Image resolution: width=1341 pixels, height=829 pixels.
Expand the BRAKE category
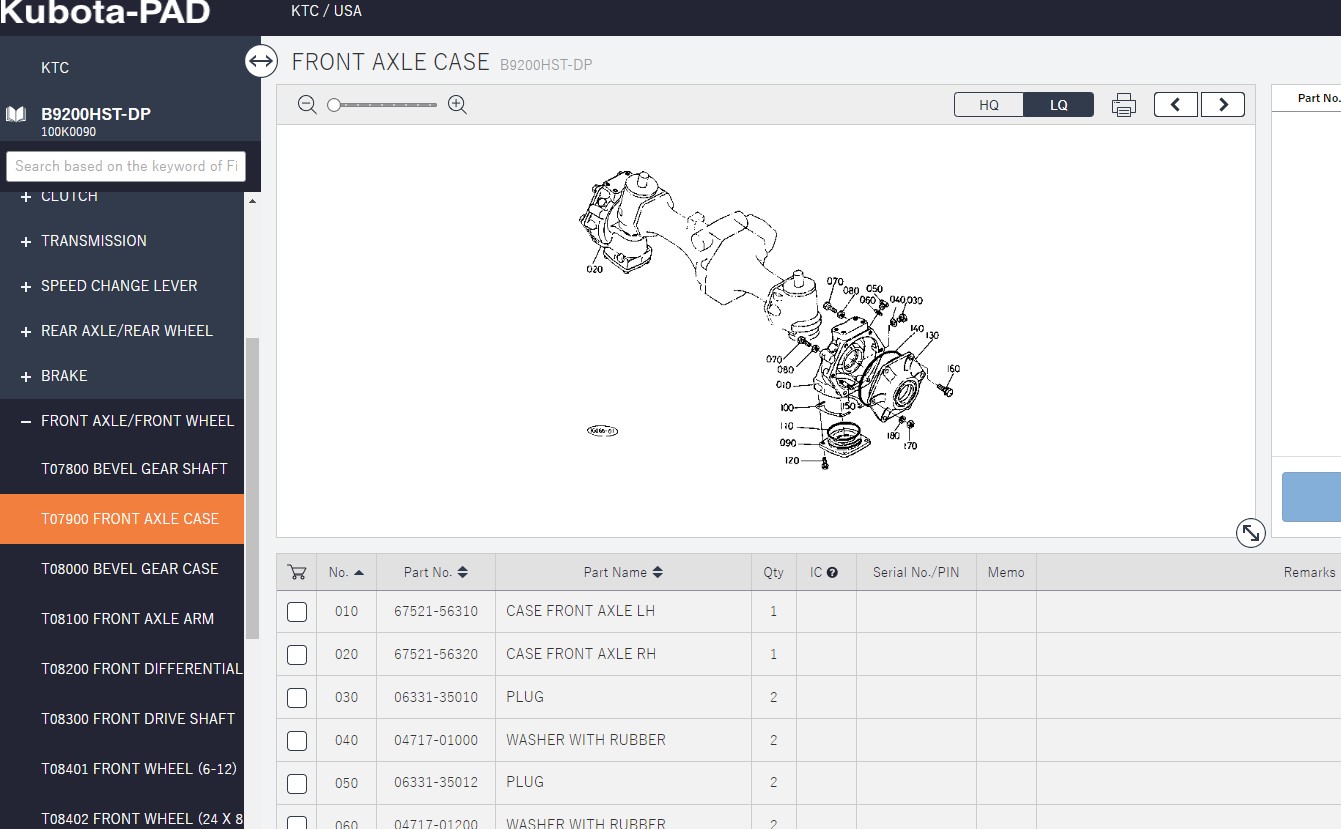26,377
